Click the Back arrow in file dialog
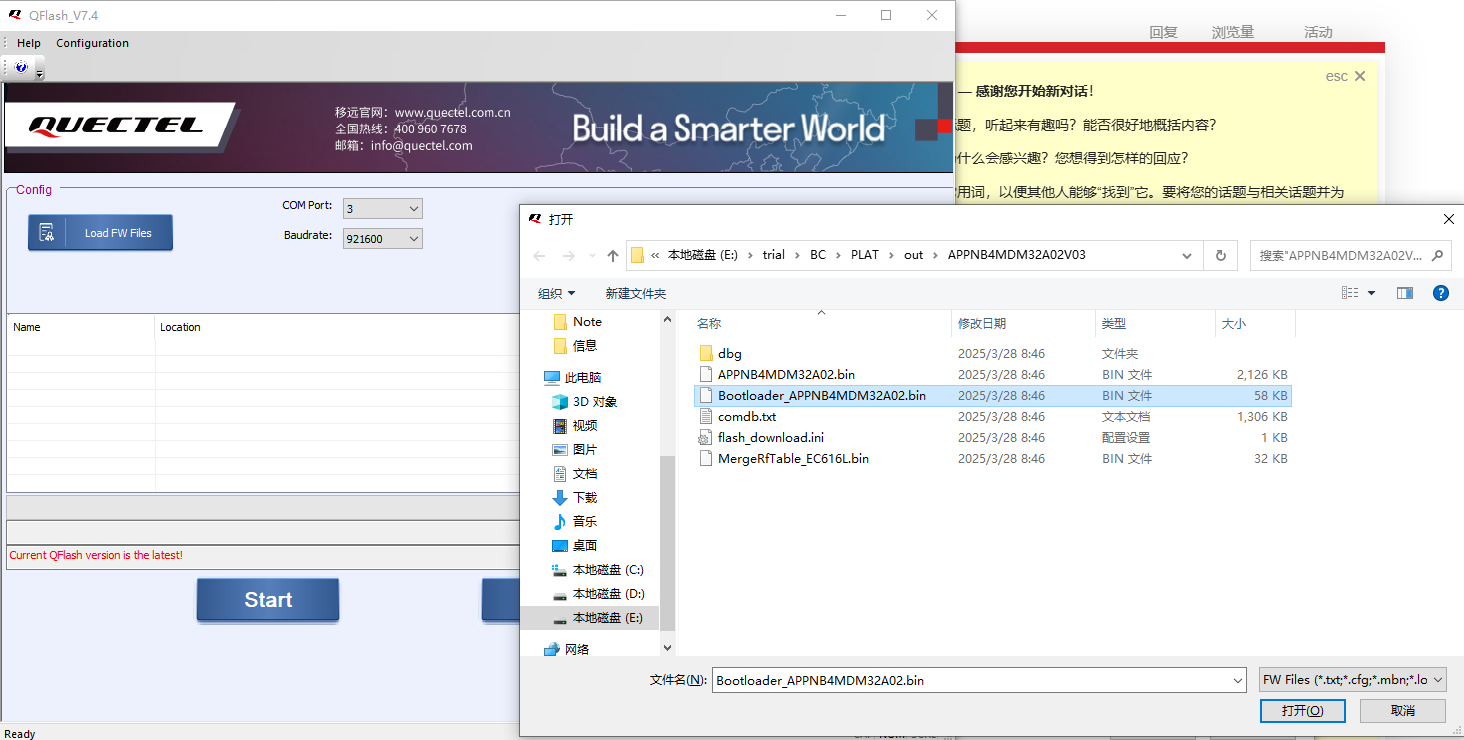 540,255
